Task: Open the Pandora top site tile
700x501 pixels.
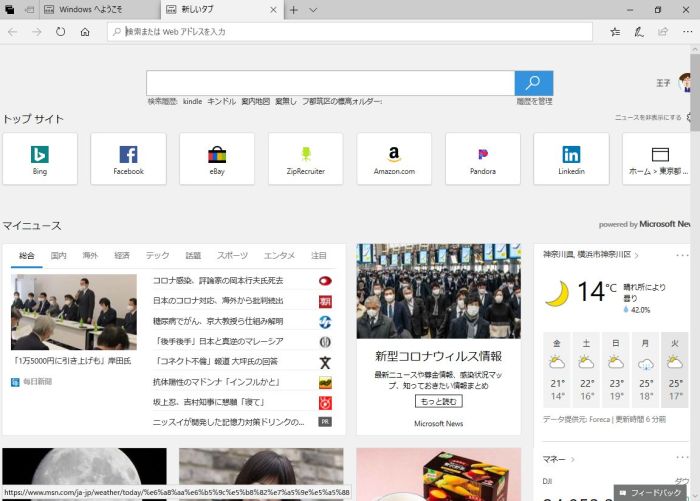Action: click(482, 159)
